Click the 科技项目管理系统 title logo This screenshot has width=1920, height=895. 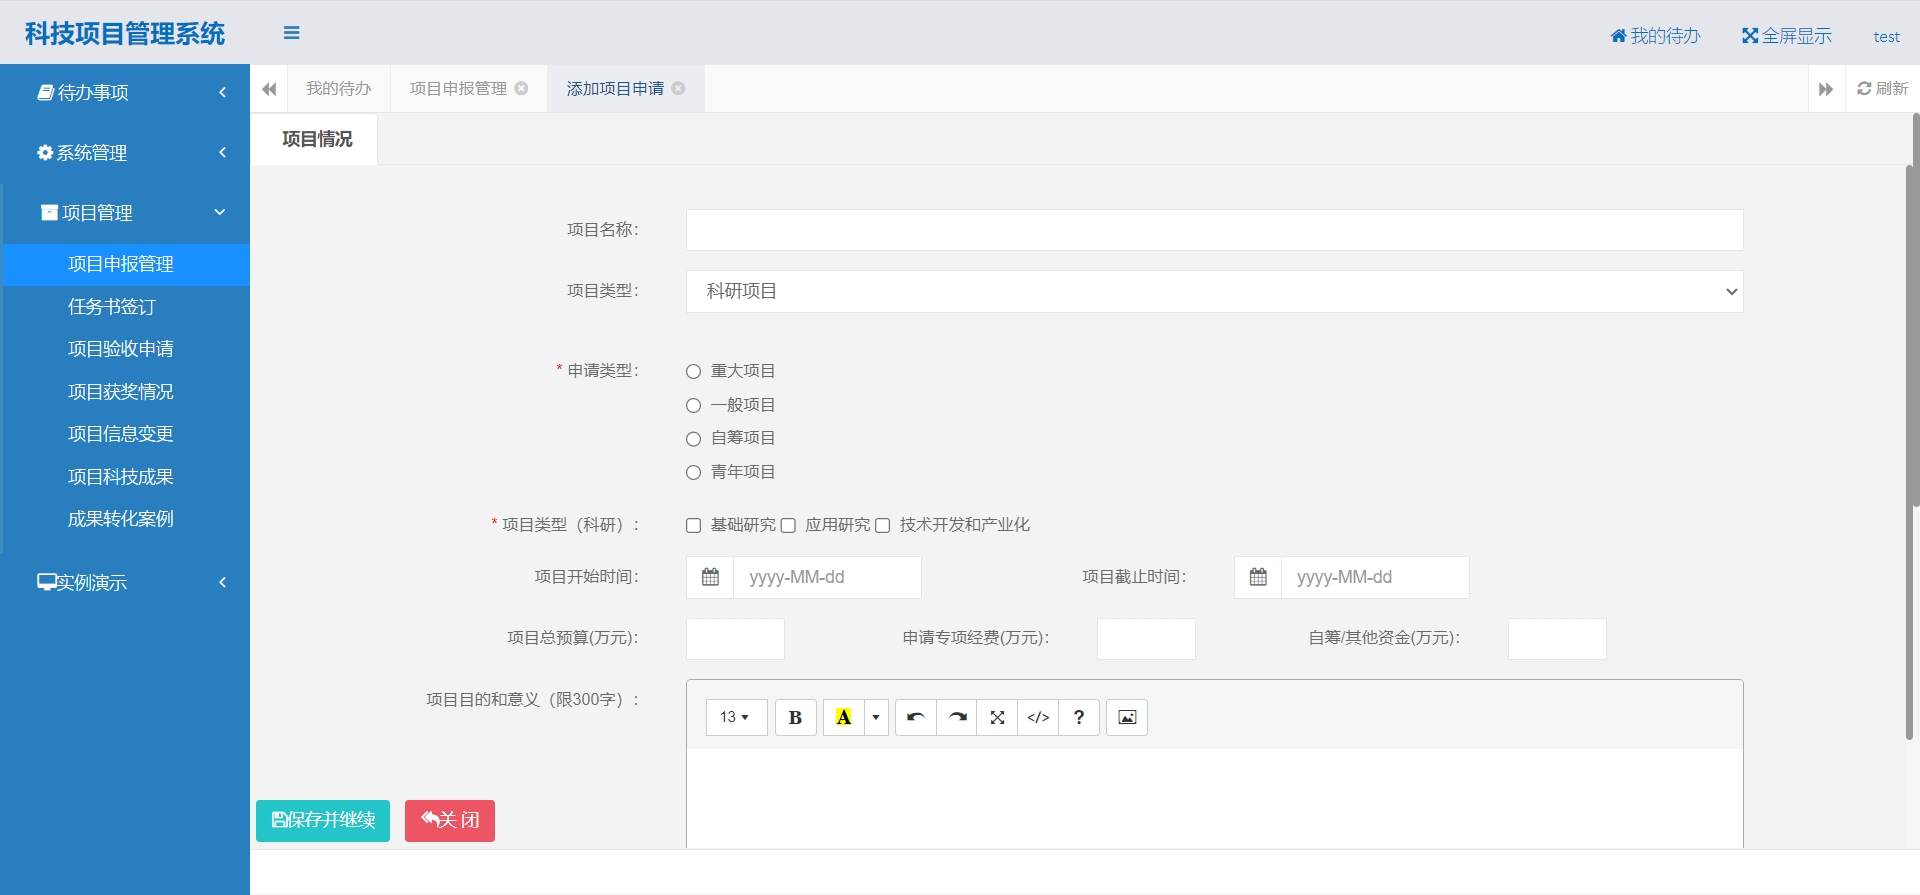[125, 34]
